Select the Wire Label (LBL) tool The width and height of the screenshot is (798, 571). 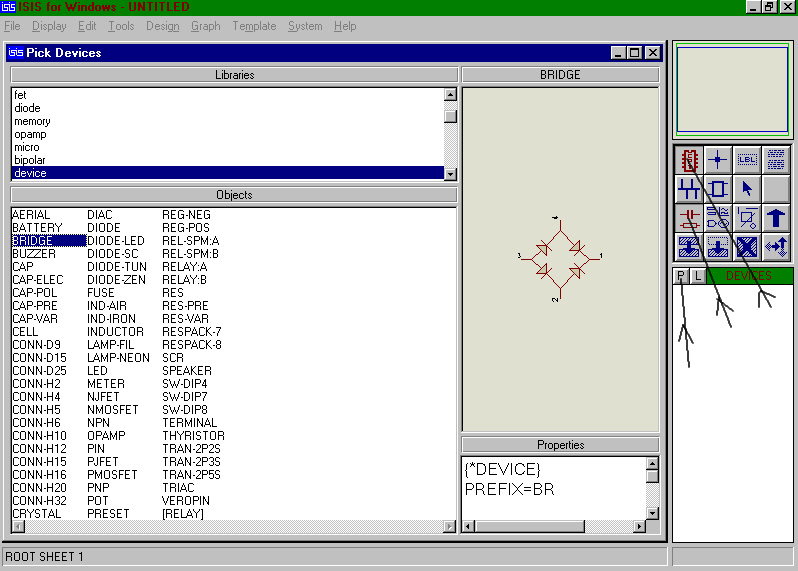coord(747,159)
